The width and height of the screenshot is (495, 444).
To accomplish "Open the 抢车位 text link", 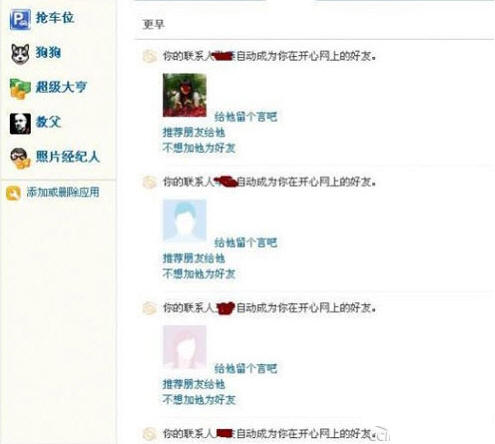I will [x=55, y=18].
